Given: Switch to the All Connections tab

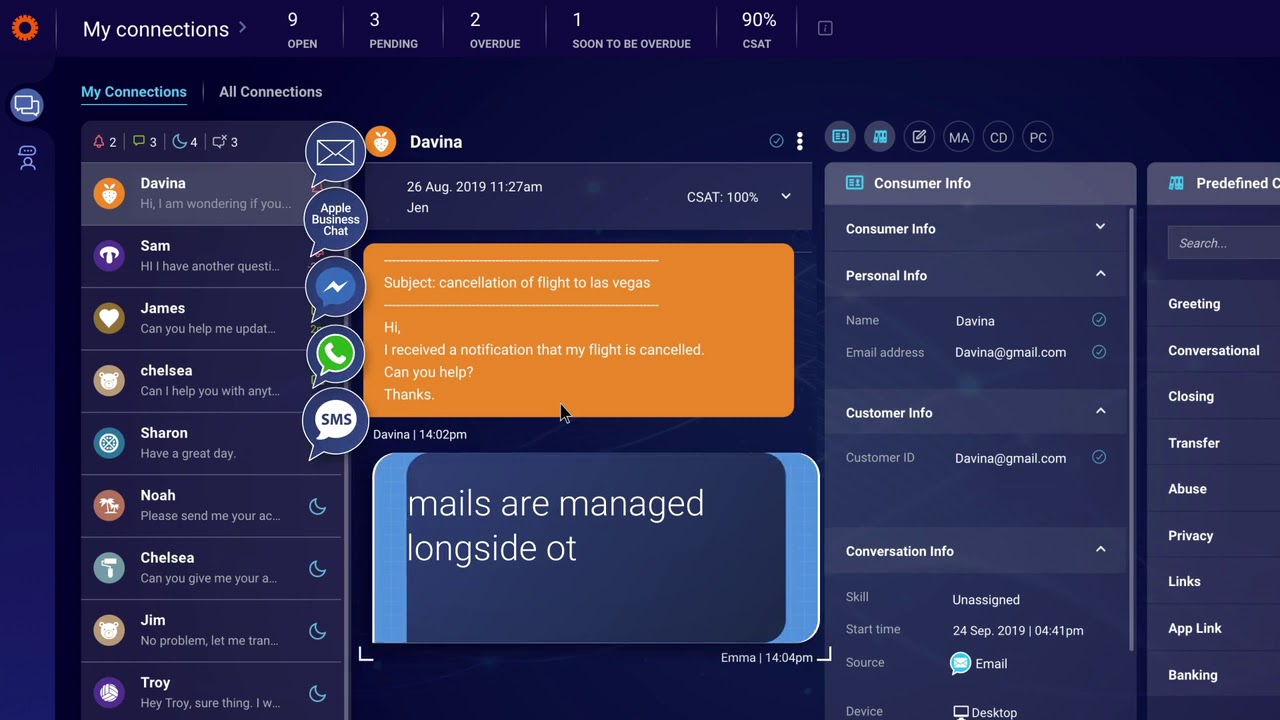Looking at the screenshot, I should point(270,92).
